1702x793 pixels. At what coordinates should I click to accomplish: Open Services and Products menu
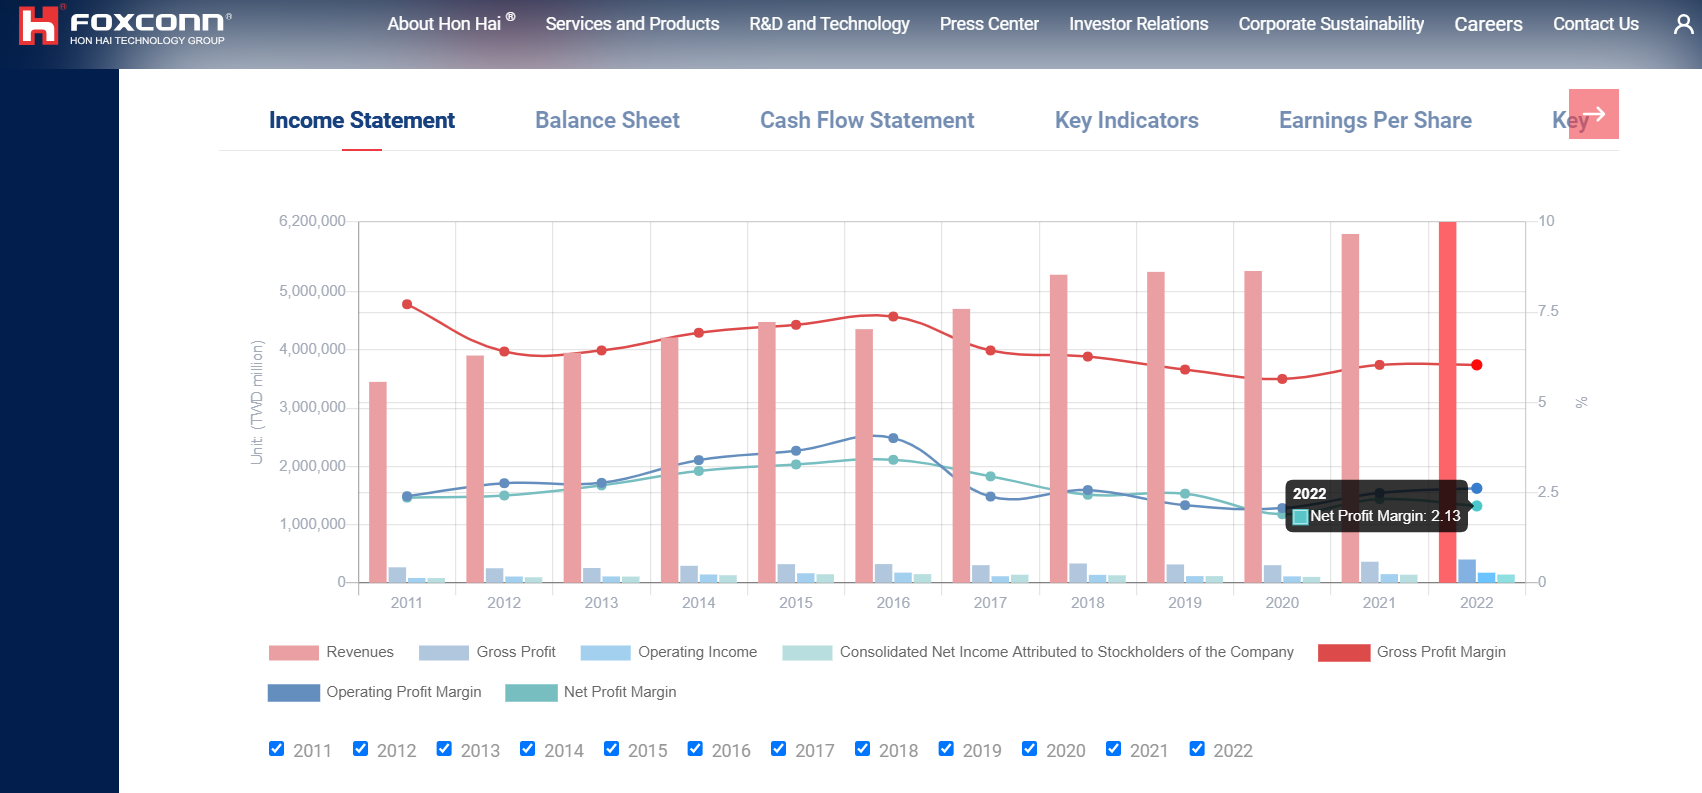click(632, 24)
